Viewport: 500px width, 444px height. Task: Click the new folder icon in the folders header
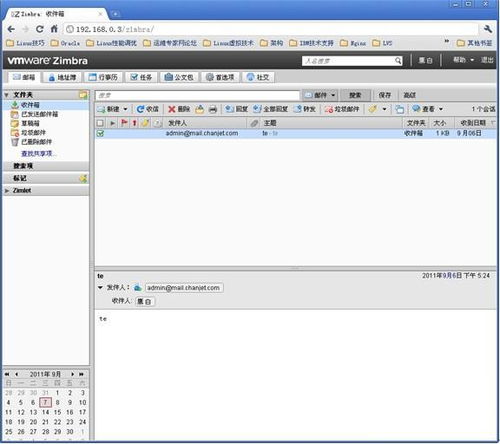[x=83, y=95]
